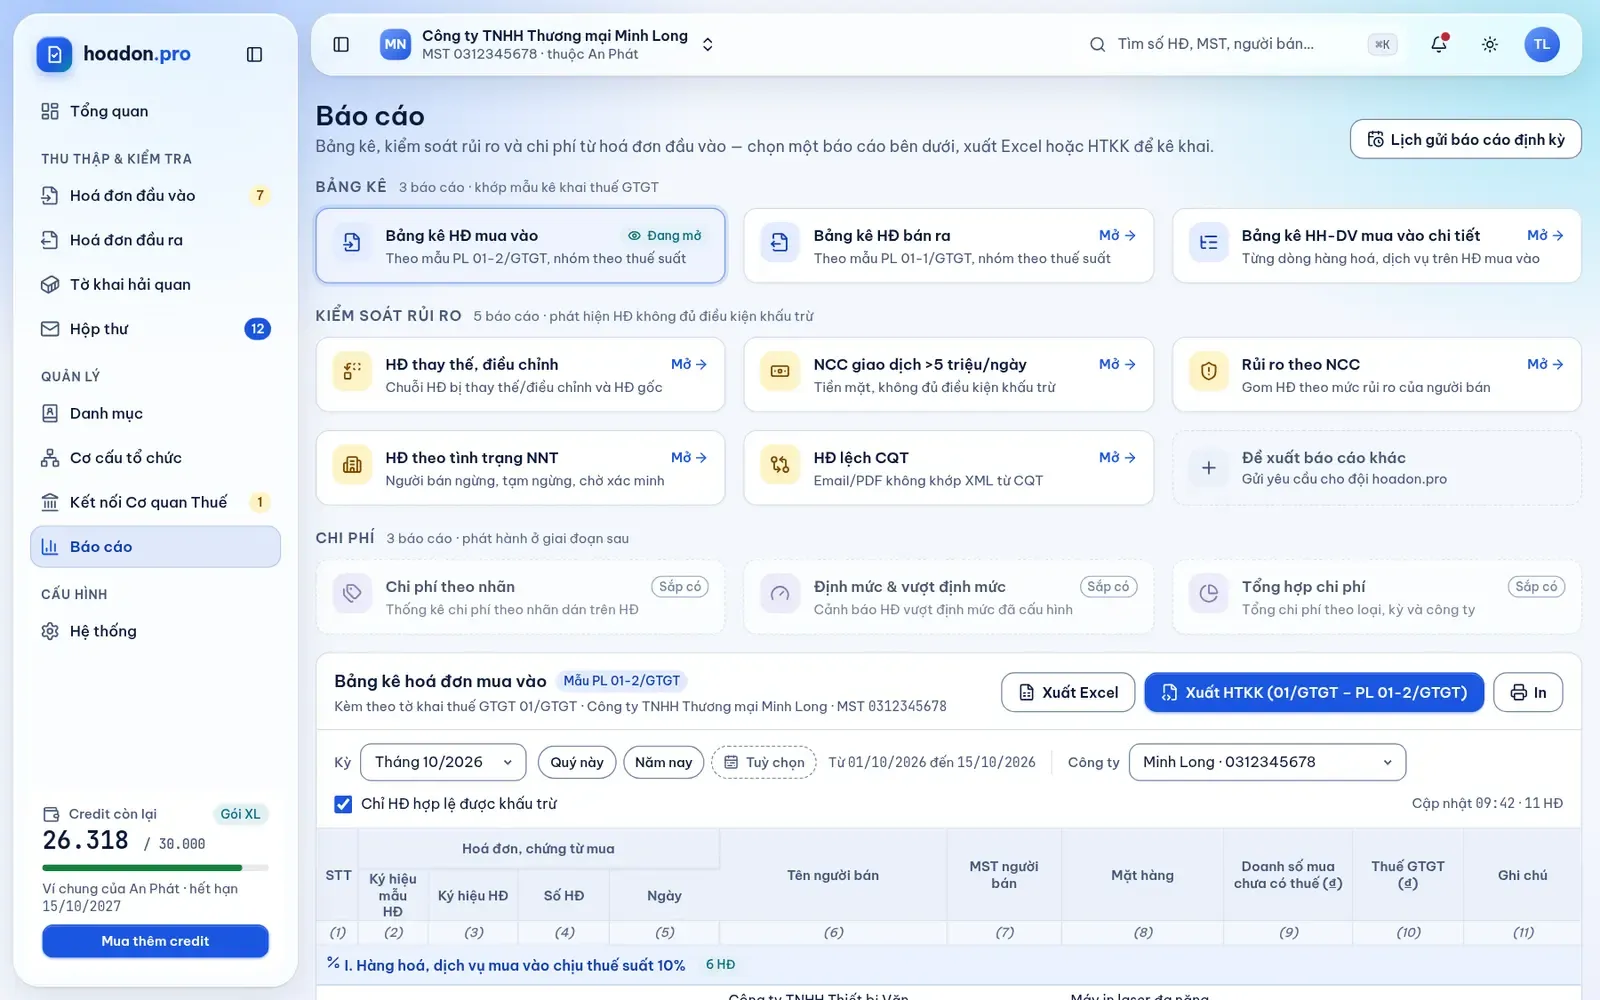Open the Tháng 10/2026 period dropdown
Screen dimensions: 1600x1000
(x=443, y=762)
